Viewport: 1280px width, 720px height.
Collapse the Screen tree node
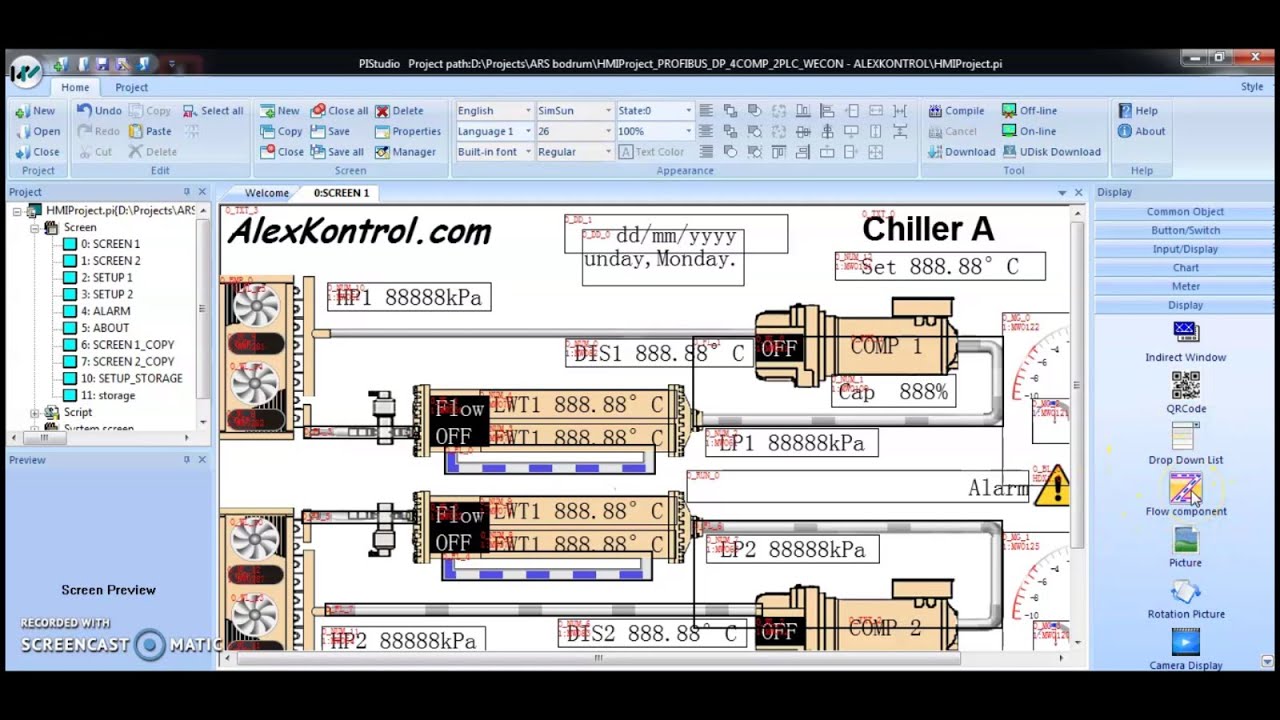pyautogui.click(x=35, y=228)
